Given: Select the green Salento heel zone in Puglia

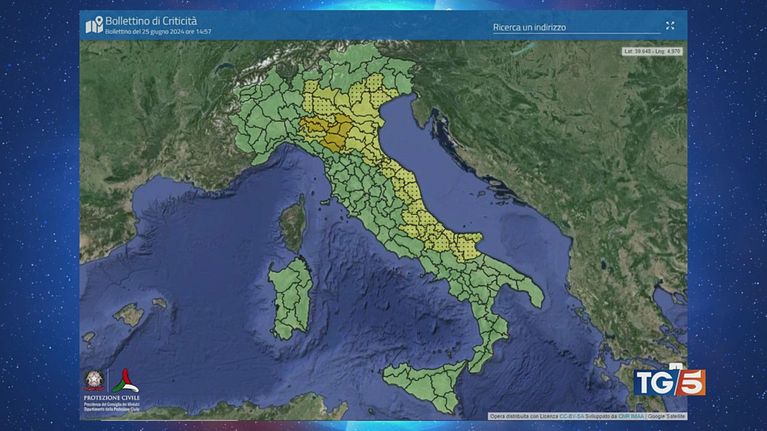Looking at the screenshot, I should (x=528, y=292).
